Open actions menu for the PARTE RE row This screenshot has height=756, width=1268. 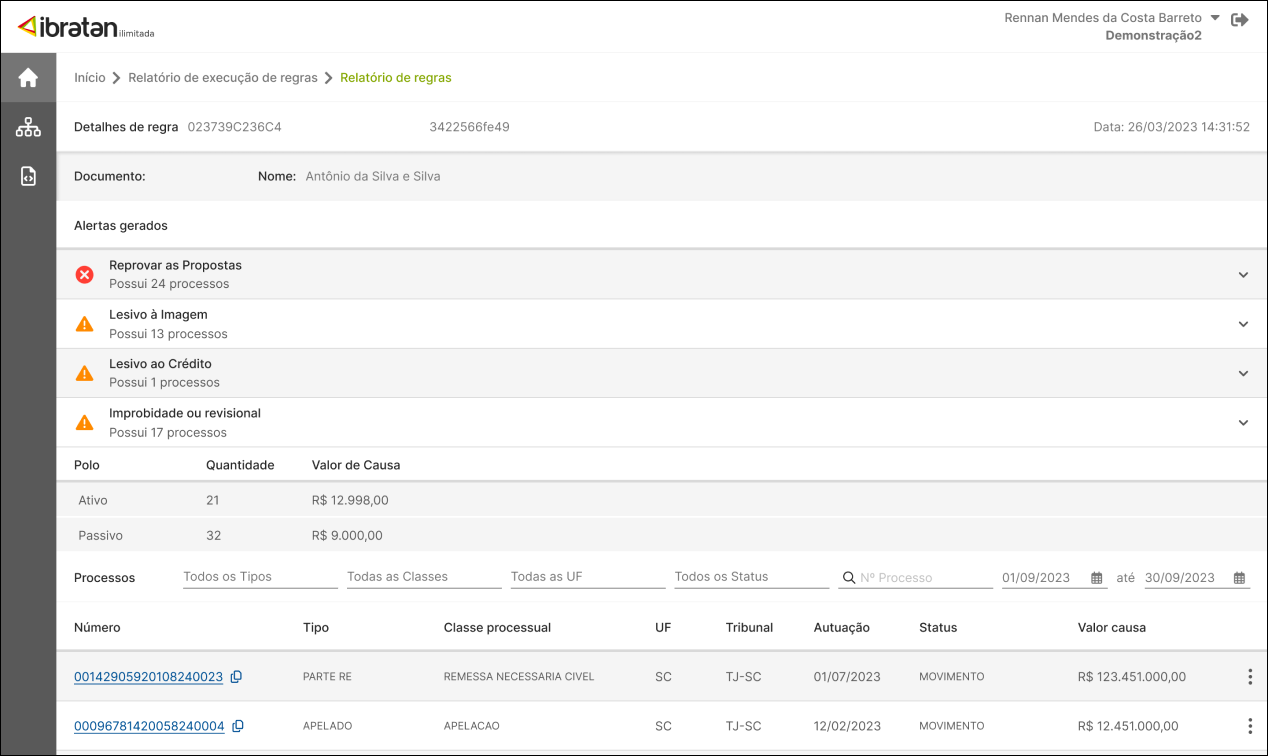coord(1249,677)
